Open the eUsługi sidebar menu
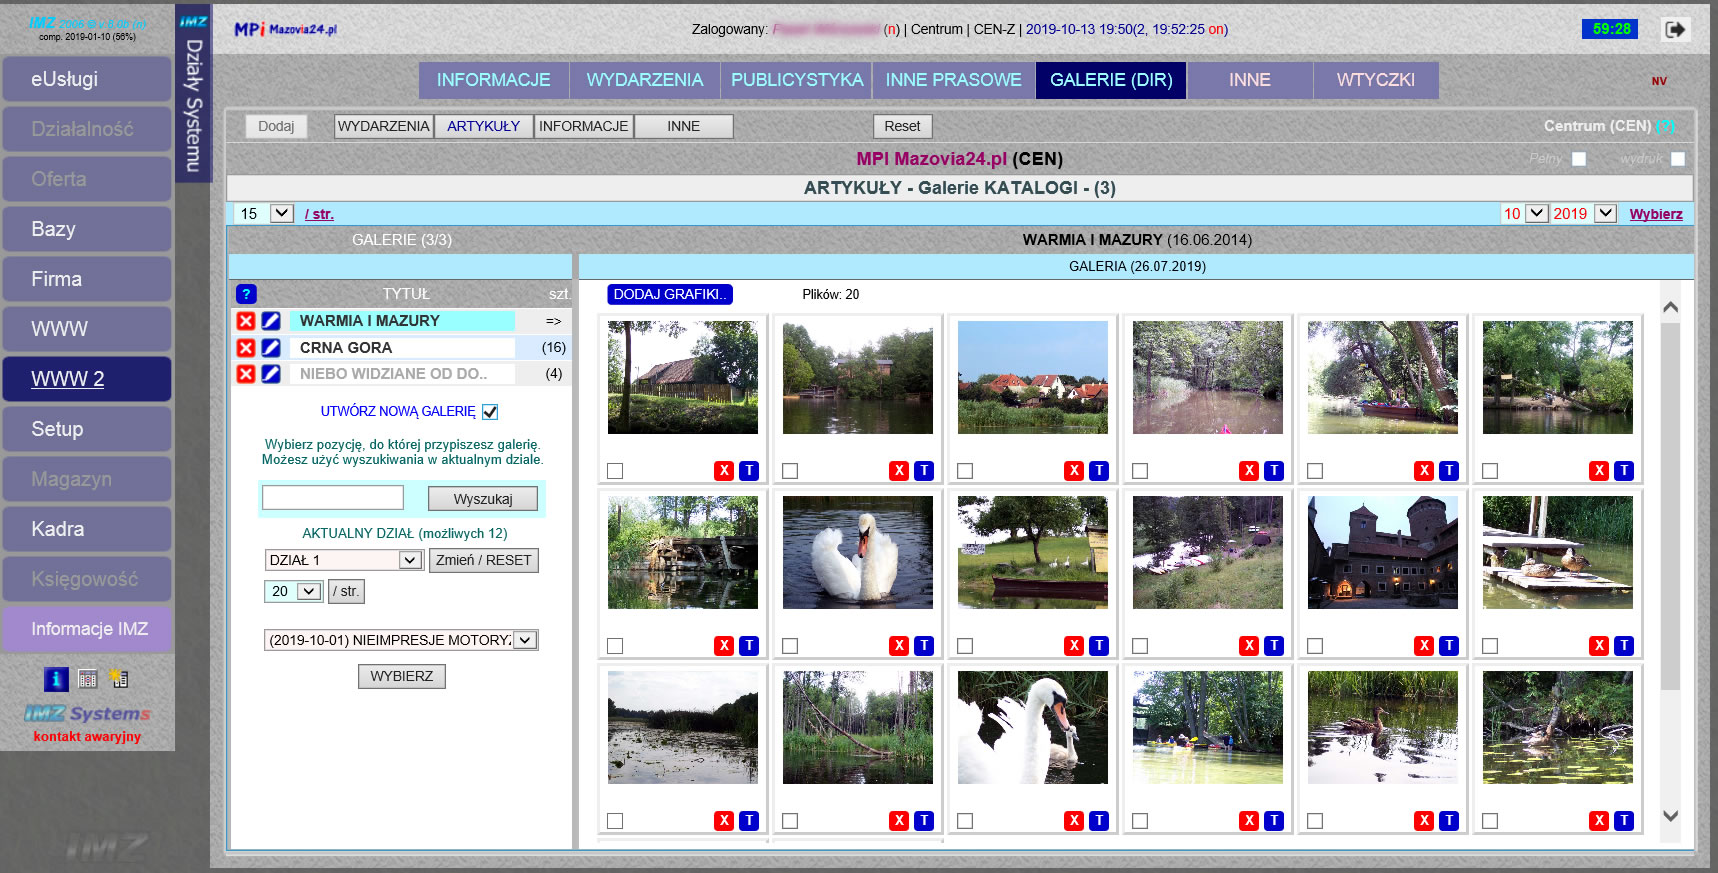This screenshot has width=1718, height=873. pyautogui.click(x=87, y=79)
